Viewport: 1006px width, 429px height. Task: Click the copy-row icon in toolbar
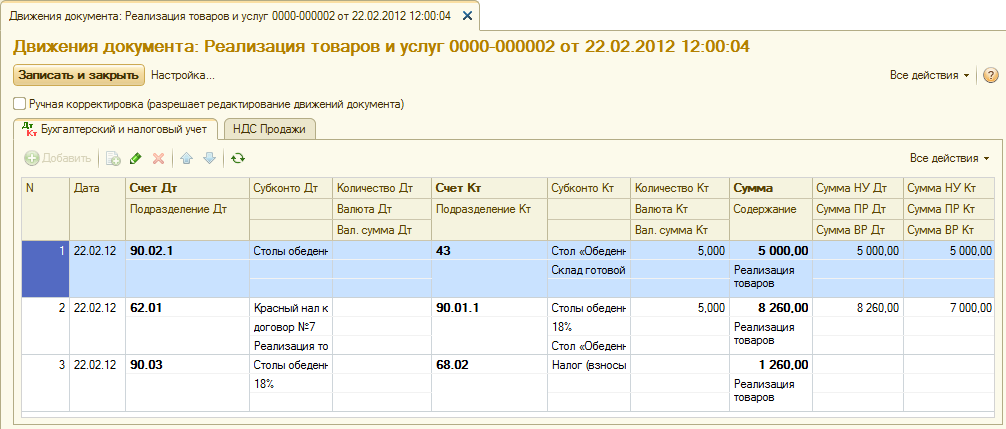click(113, 158)
